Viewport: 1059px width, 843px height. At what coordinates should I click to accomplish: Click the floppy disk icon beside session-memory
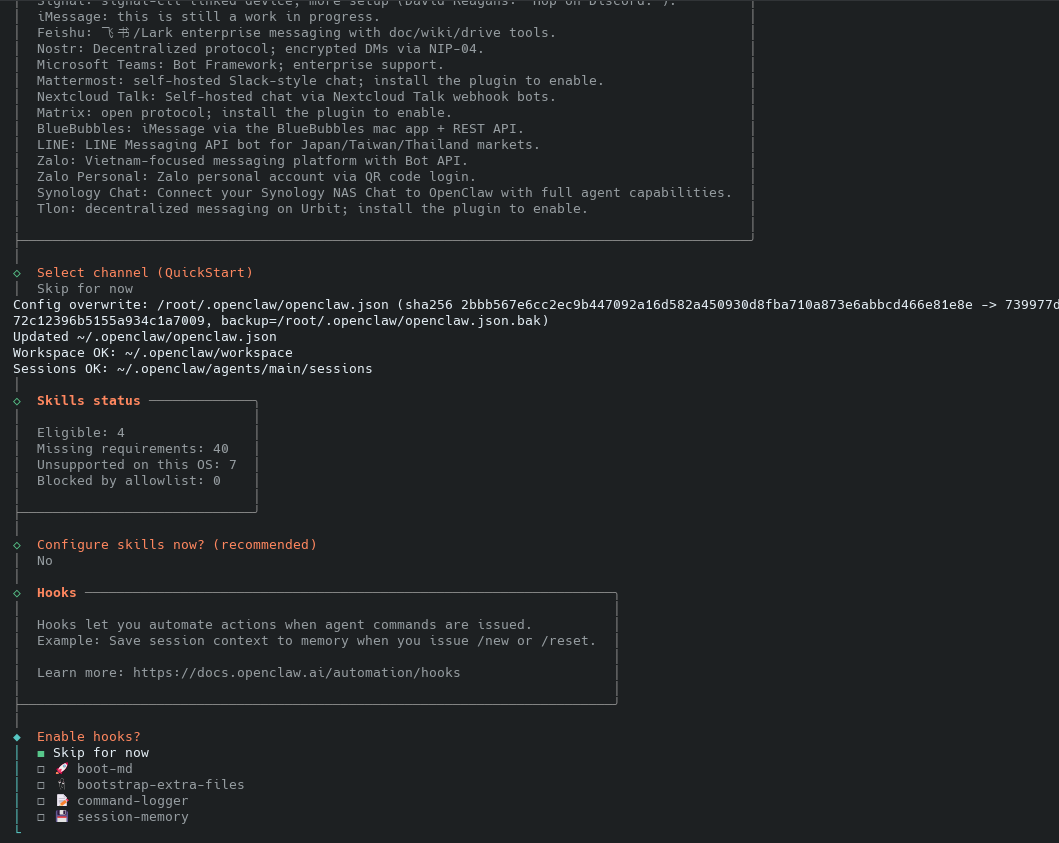pos(62,817)
